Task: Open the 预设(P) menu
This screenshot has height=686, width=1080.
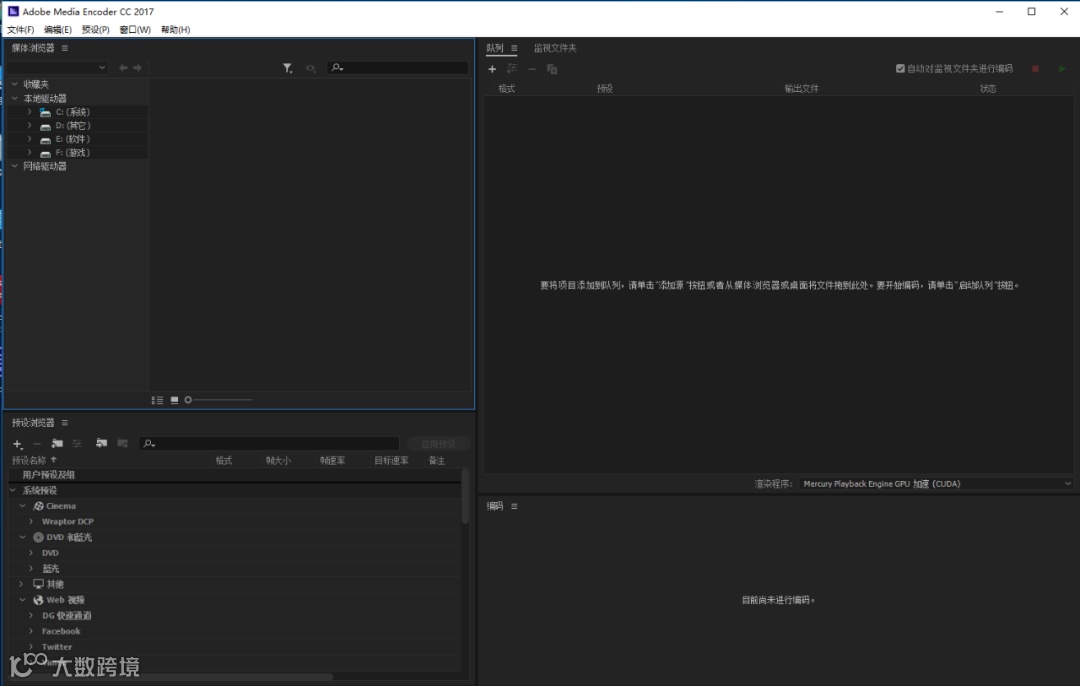Action: [96, 30]
